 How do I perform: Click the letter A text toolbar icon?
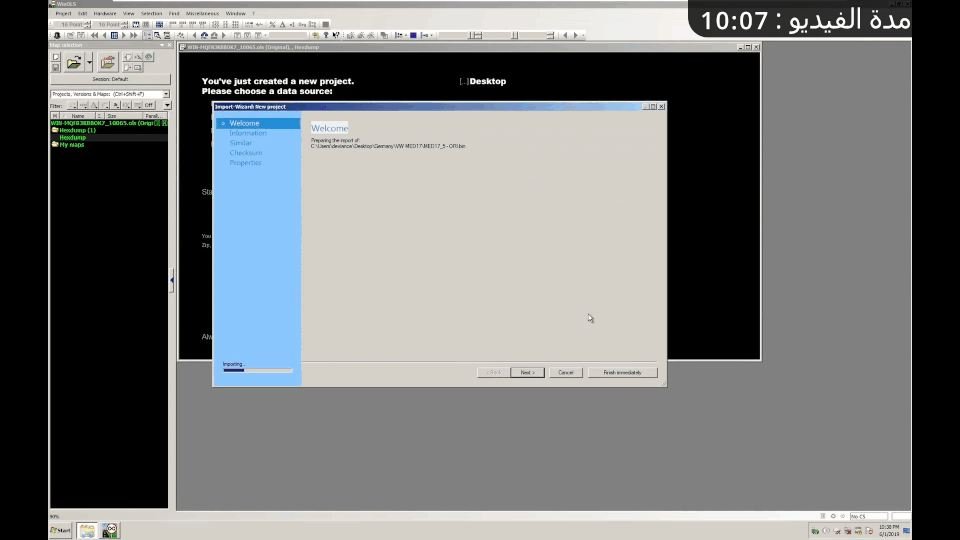(x=282, y=24)
